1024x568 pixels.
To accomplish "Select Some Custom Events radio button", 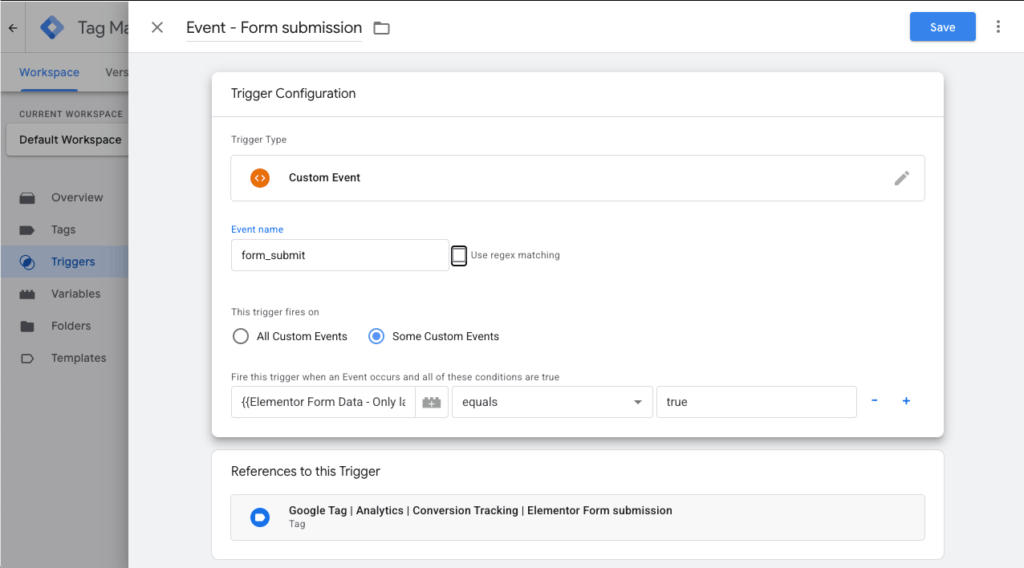I will 376,336.
